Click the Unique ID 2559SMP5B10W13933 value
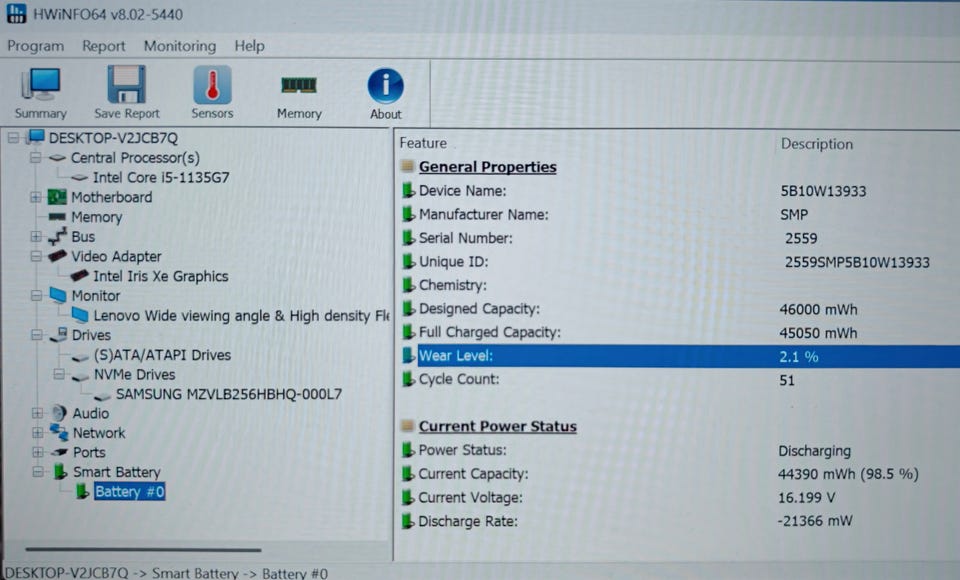This screenshot has height=580, width=960. click(x=857, y=262)
